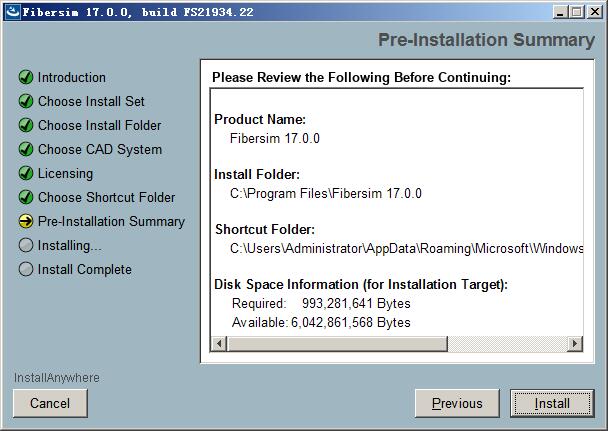Screen dimensions: 608x431
Task: Click the green checkmark icon beside Introduction
Action: (x=26, y=77)
